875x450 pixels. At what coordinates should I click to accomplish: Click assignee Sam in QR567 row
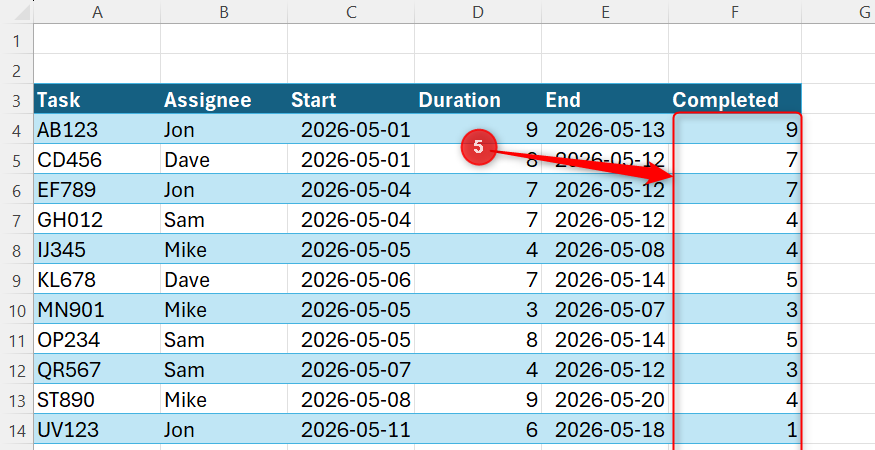(x=224, y=370)
